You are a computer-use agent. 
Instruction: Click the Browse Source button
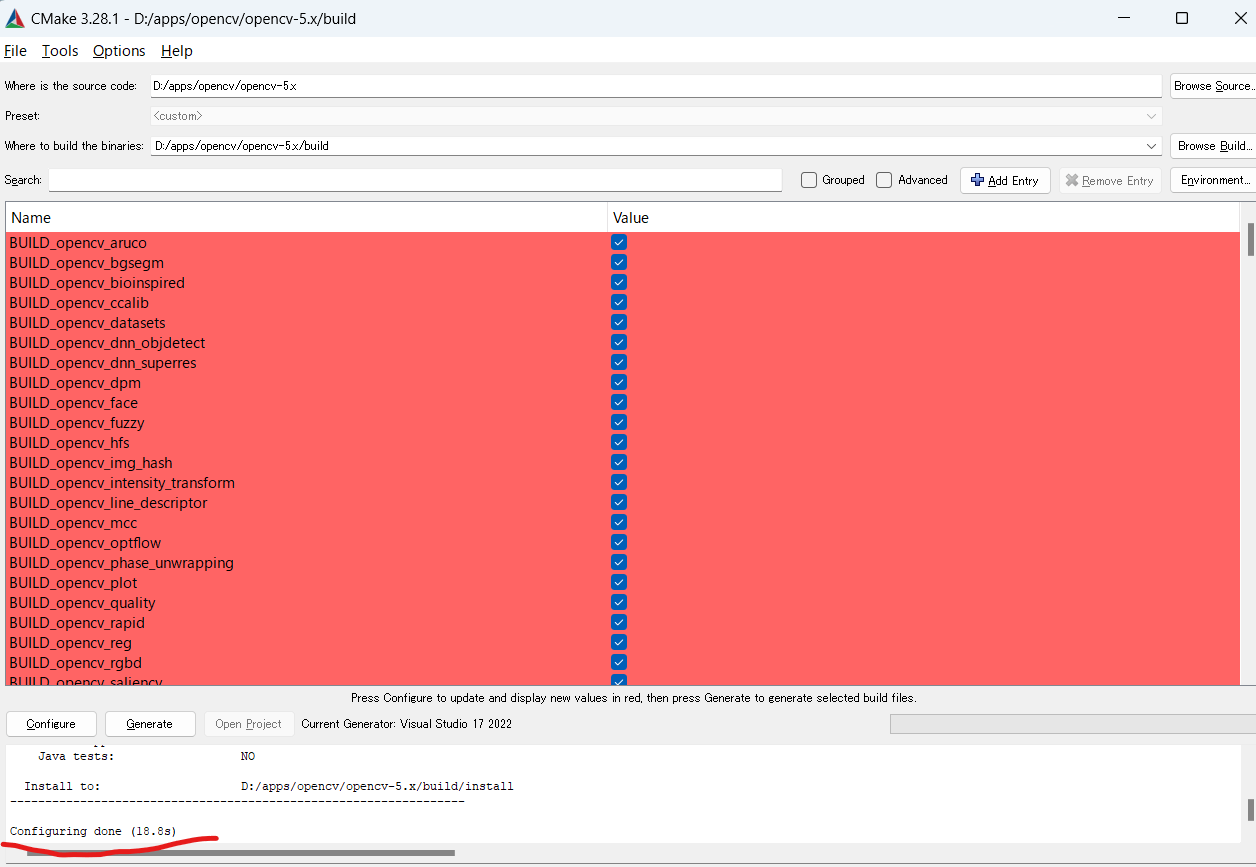point(1213,86)
